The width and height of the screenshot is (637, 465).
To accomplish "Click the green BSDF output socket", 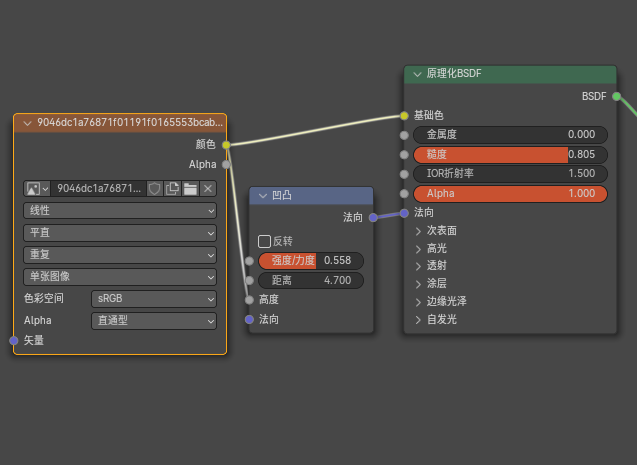I will [x=616, y=96].
